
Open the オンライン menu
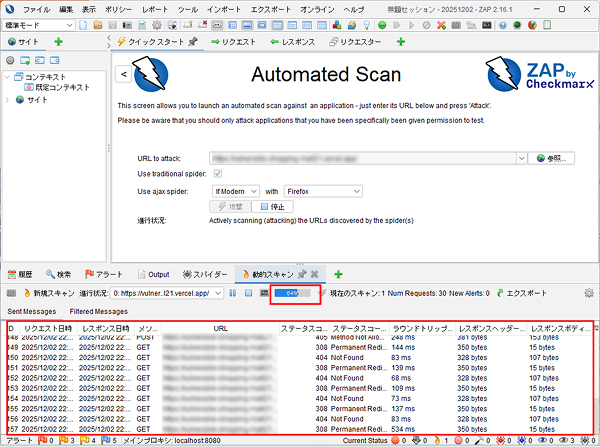[x=317, y=9]
